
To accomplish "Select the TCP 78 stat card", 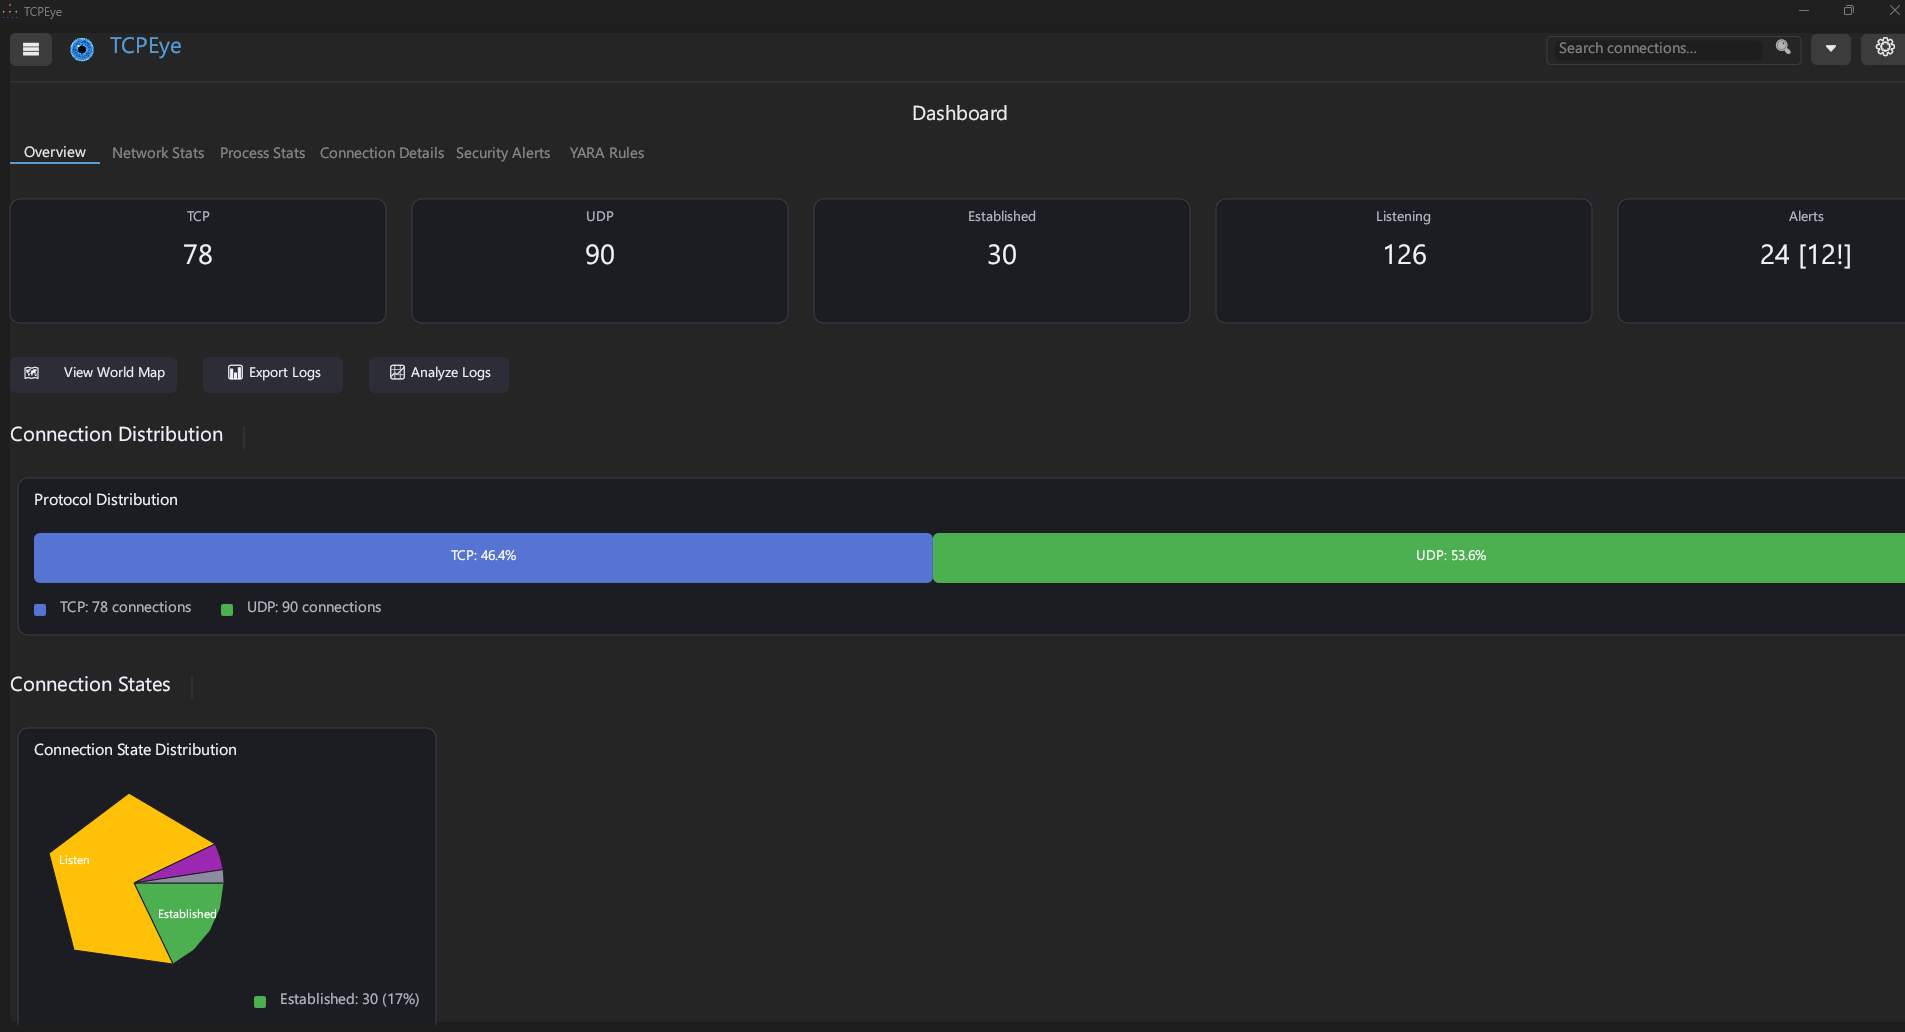I will (x=198, y=261).
